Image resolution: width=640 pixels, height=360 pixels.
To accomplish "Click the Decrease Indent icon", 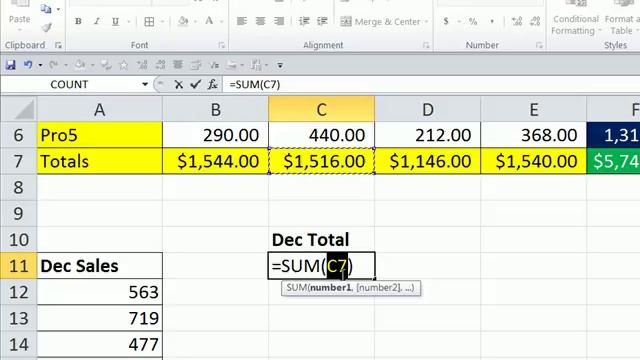I will pos(304,21).
